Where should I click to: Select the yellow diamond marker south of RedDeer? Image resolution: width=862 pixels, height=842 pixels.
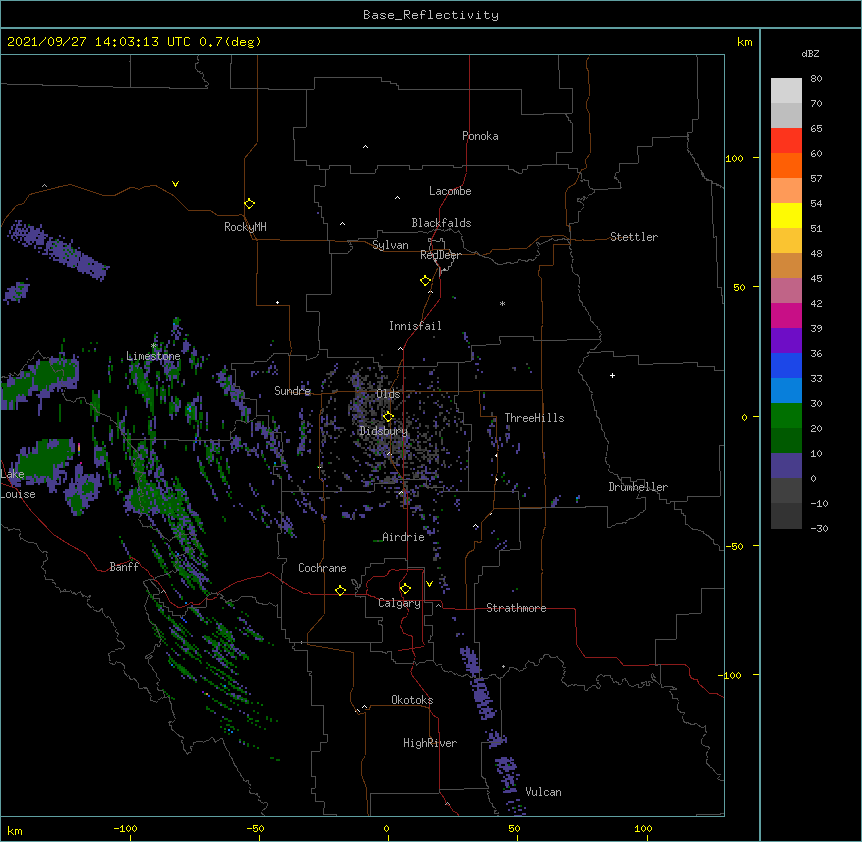click(425, 280)
